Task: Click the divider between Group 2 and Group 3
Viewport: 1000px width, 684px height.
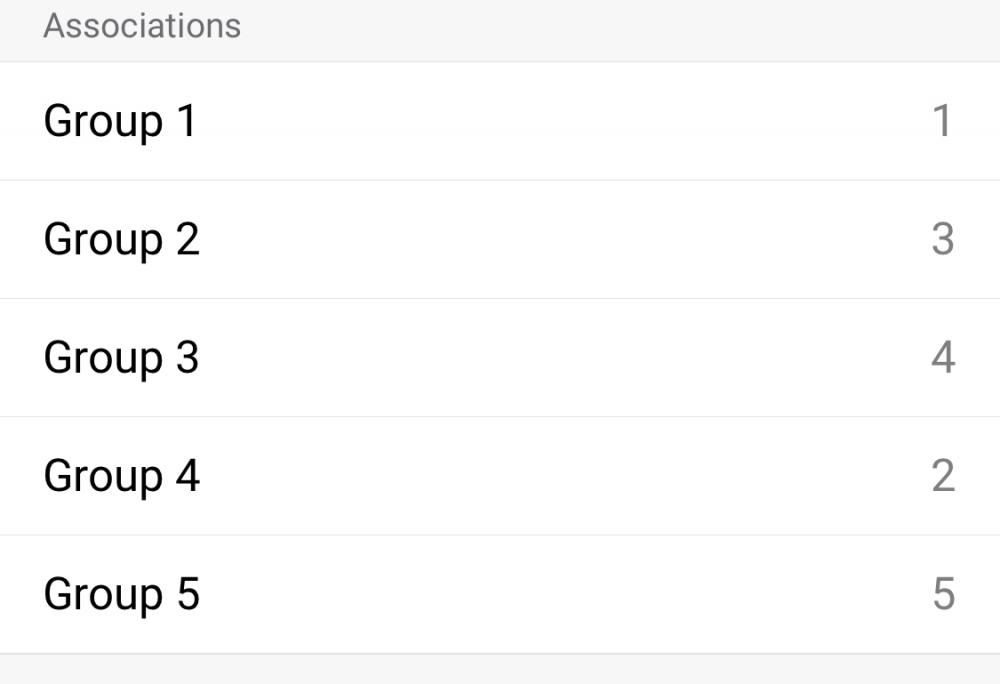Action: pos(500,298)
